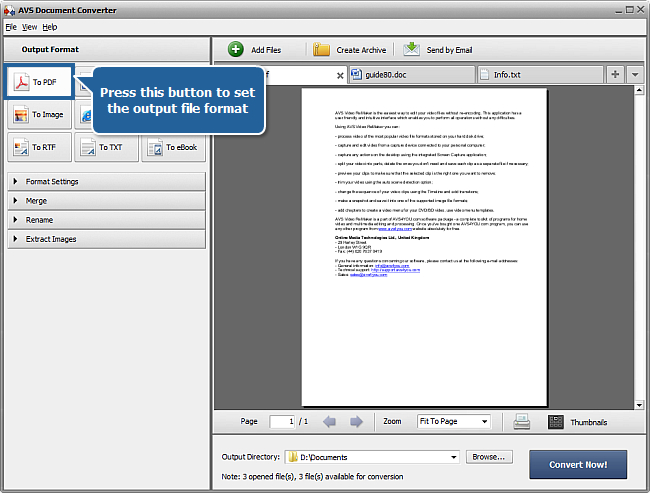This screenshot has height=493, width=650.
Task: Expand the Rename section
Action: pos(107,220)
